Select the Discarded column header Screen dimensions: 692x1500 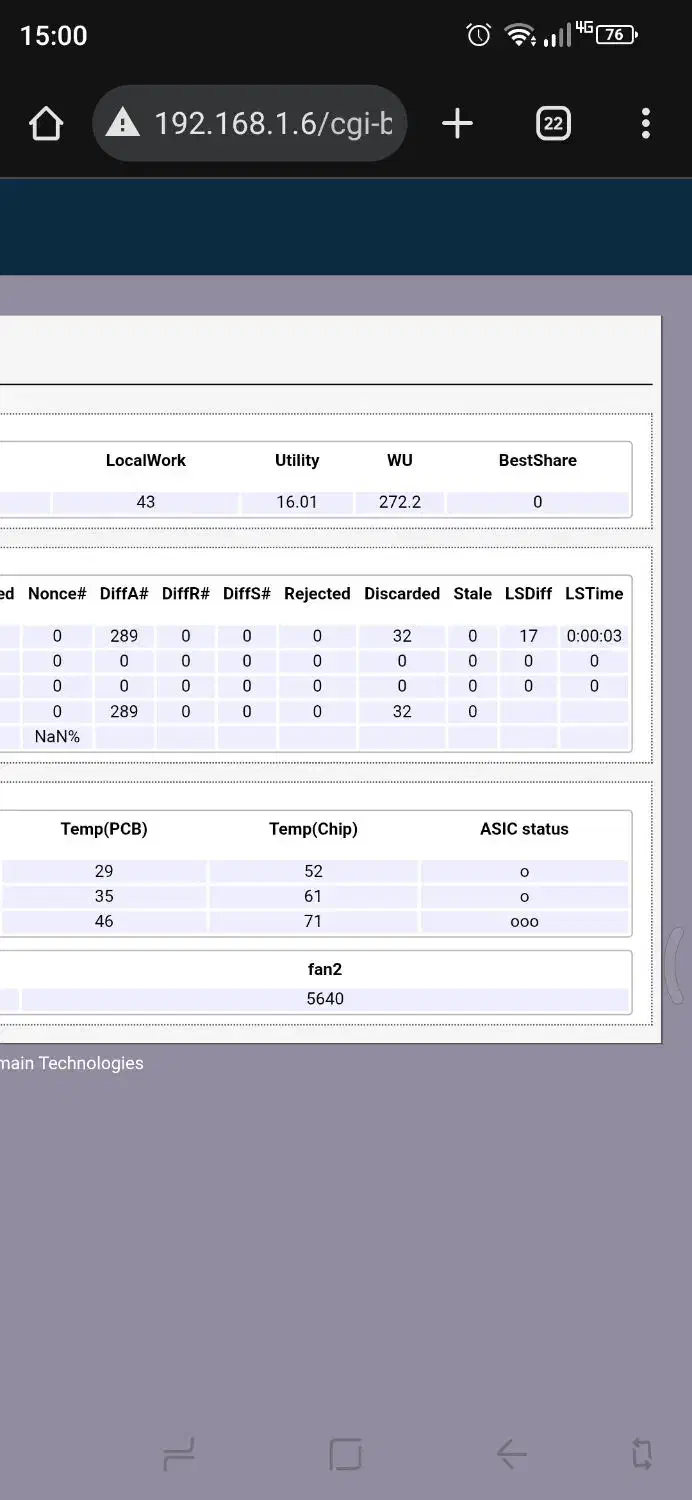click(402, 594)
